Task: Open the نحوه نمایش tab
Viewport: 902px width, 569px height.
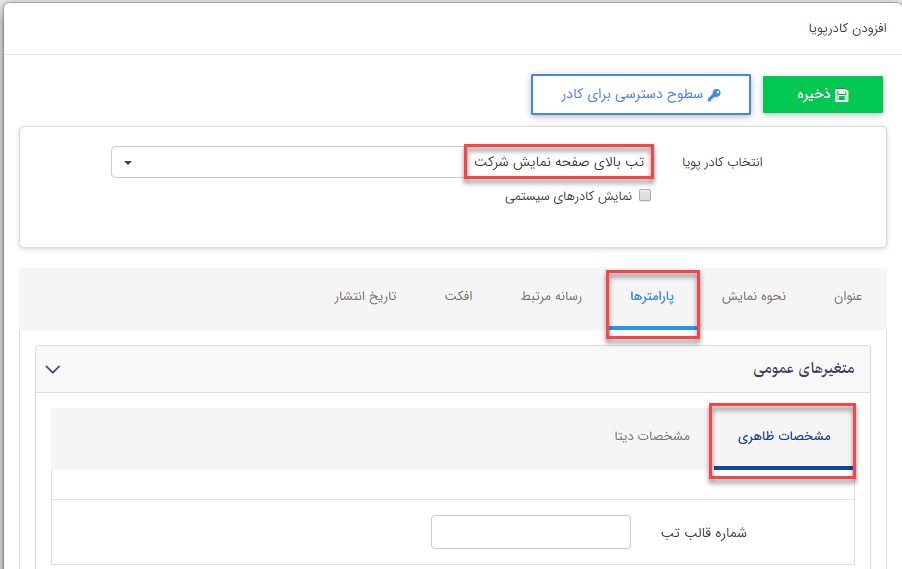Action: 754,297
